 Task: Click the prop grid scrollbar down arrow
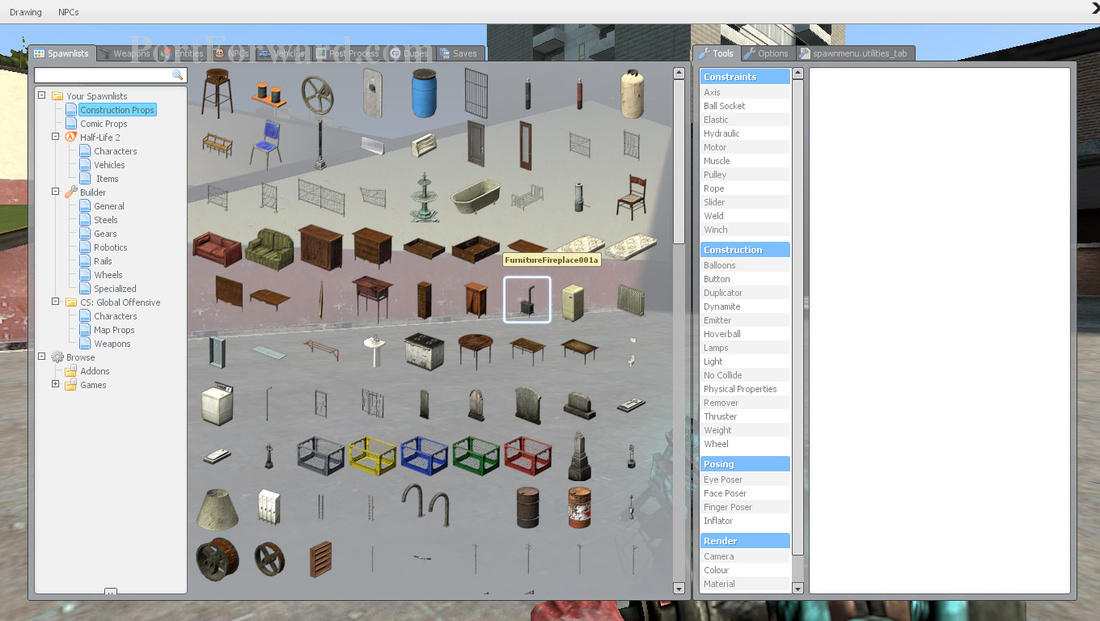678,589
